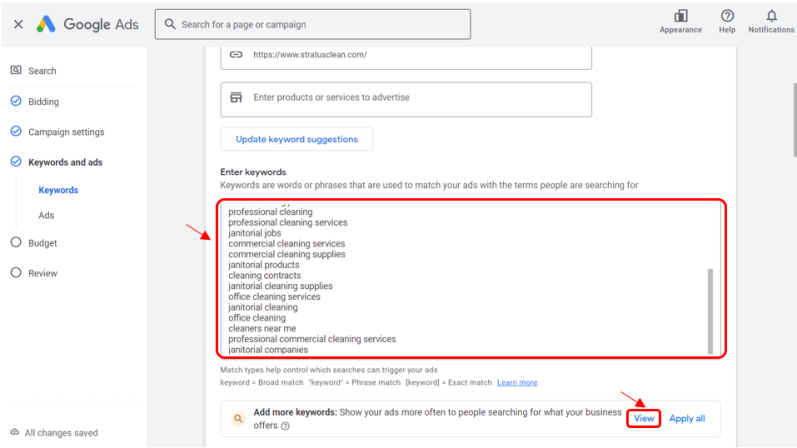Open the Notifications bell
Image resolution: width=797 pixels, height=448 pixels.
coord(771,16)
